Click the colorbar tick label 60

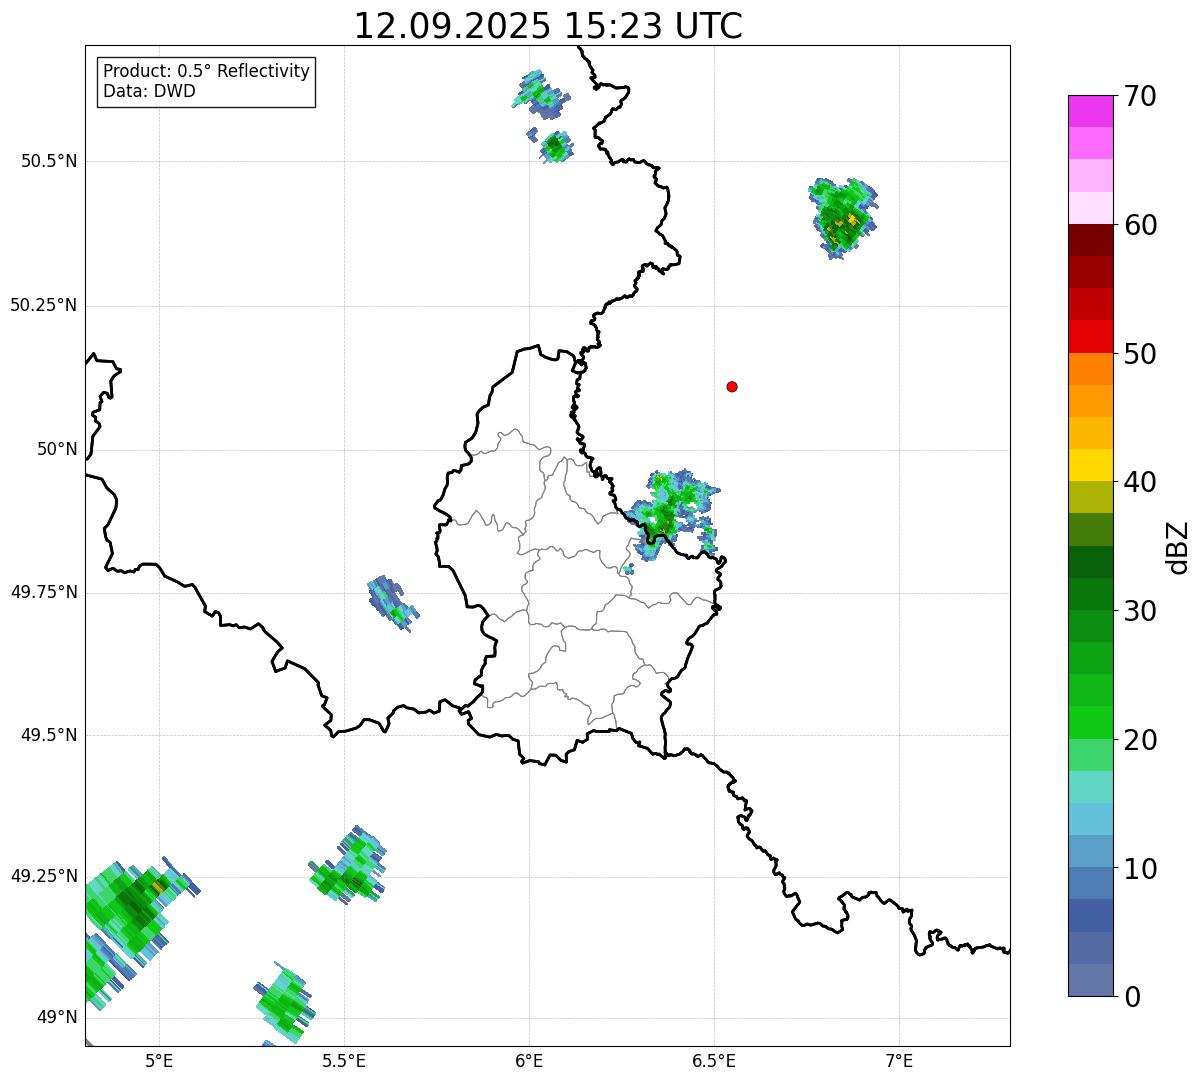pos(1140,225)
